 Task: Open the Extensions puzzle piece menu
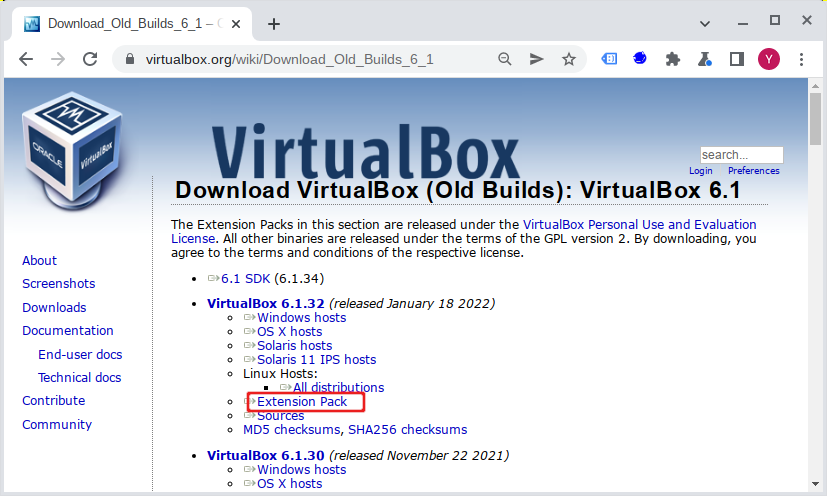pyautogui.click(x=672, y=59)
